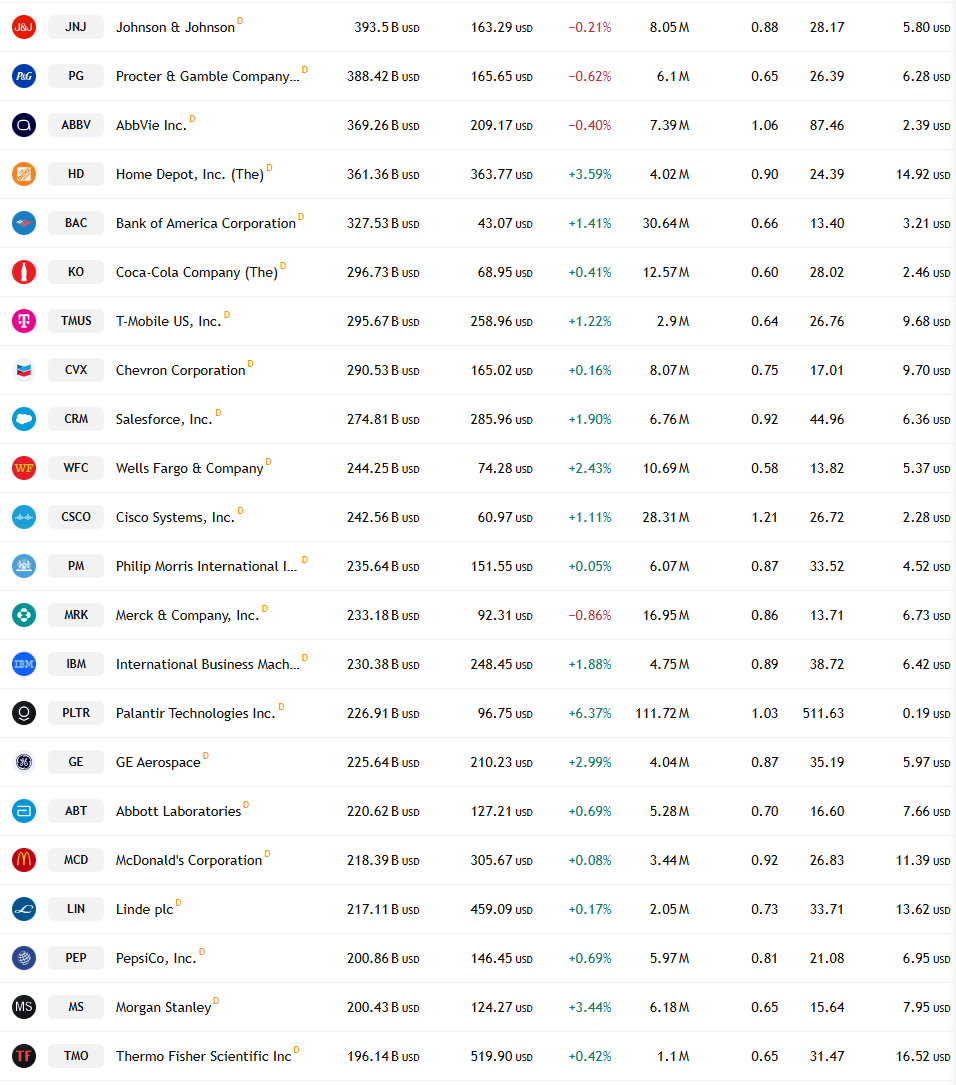Image resolution: width=956 pixels, height=1085 pixels.
Task: Open Johnson & Johnson company link
Action: pos(175,28)
